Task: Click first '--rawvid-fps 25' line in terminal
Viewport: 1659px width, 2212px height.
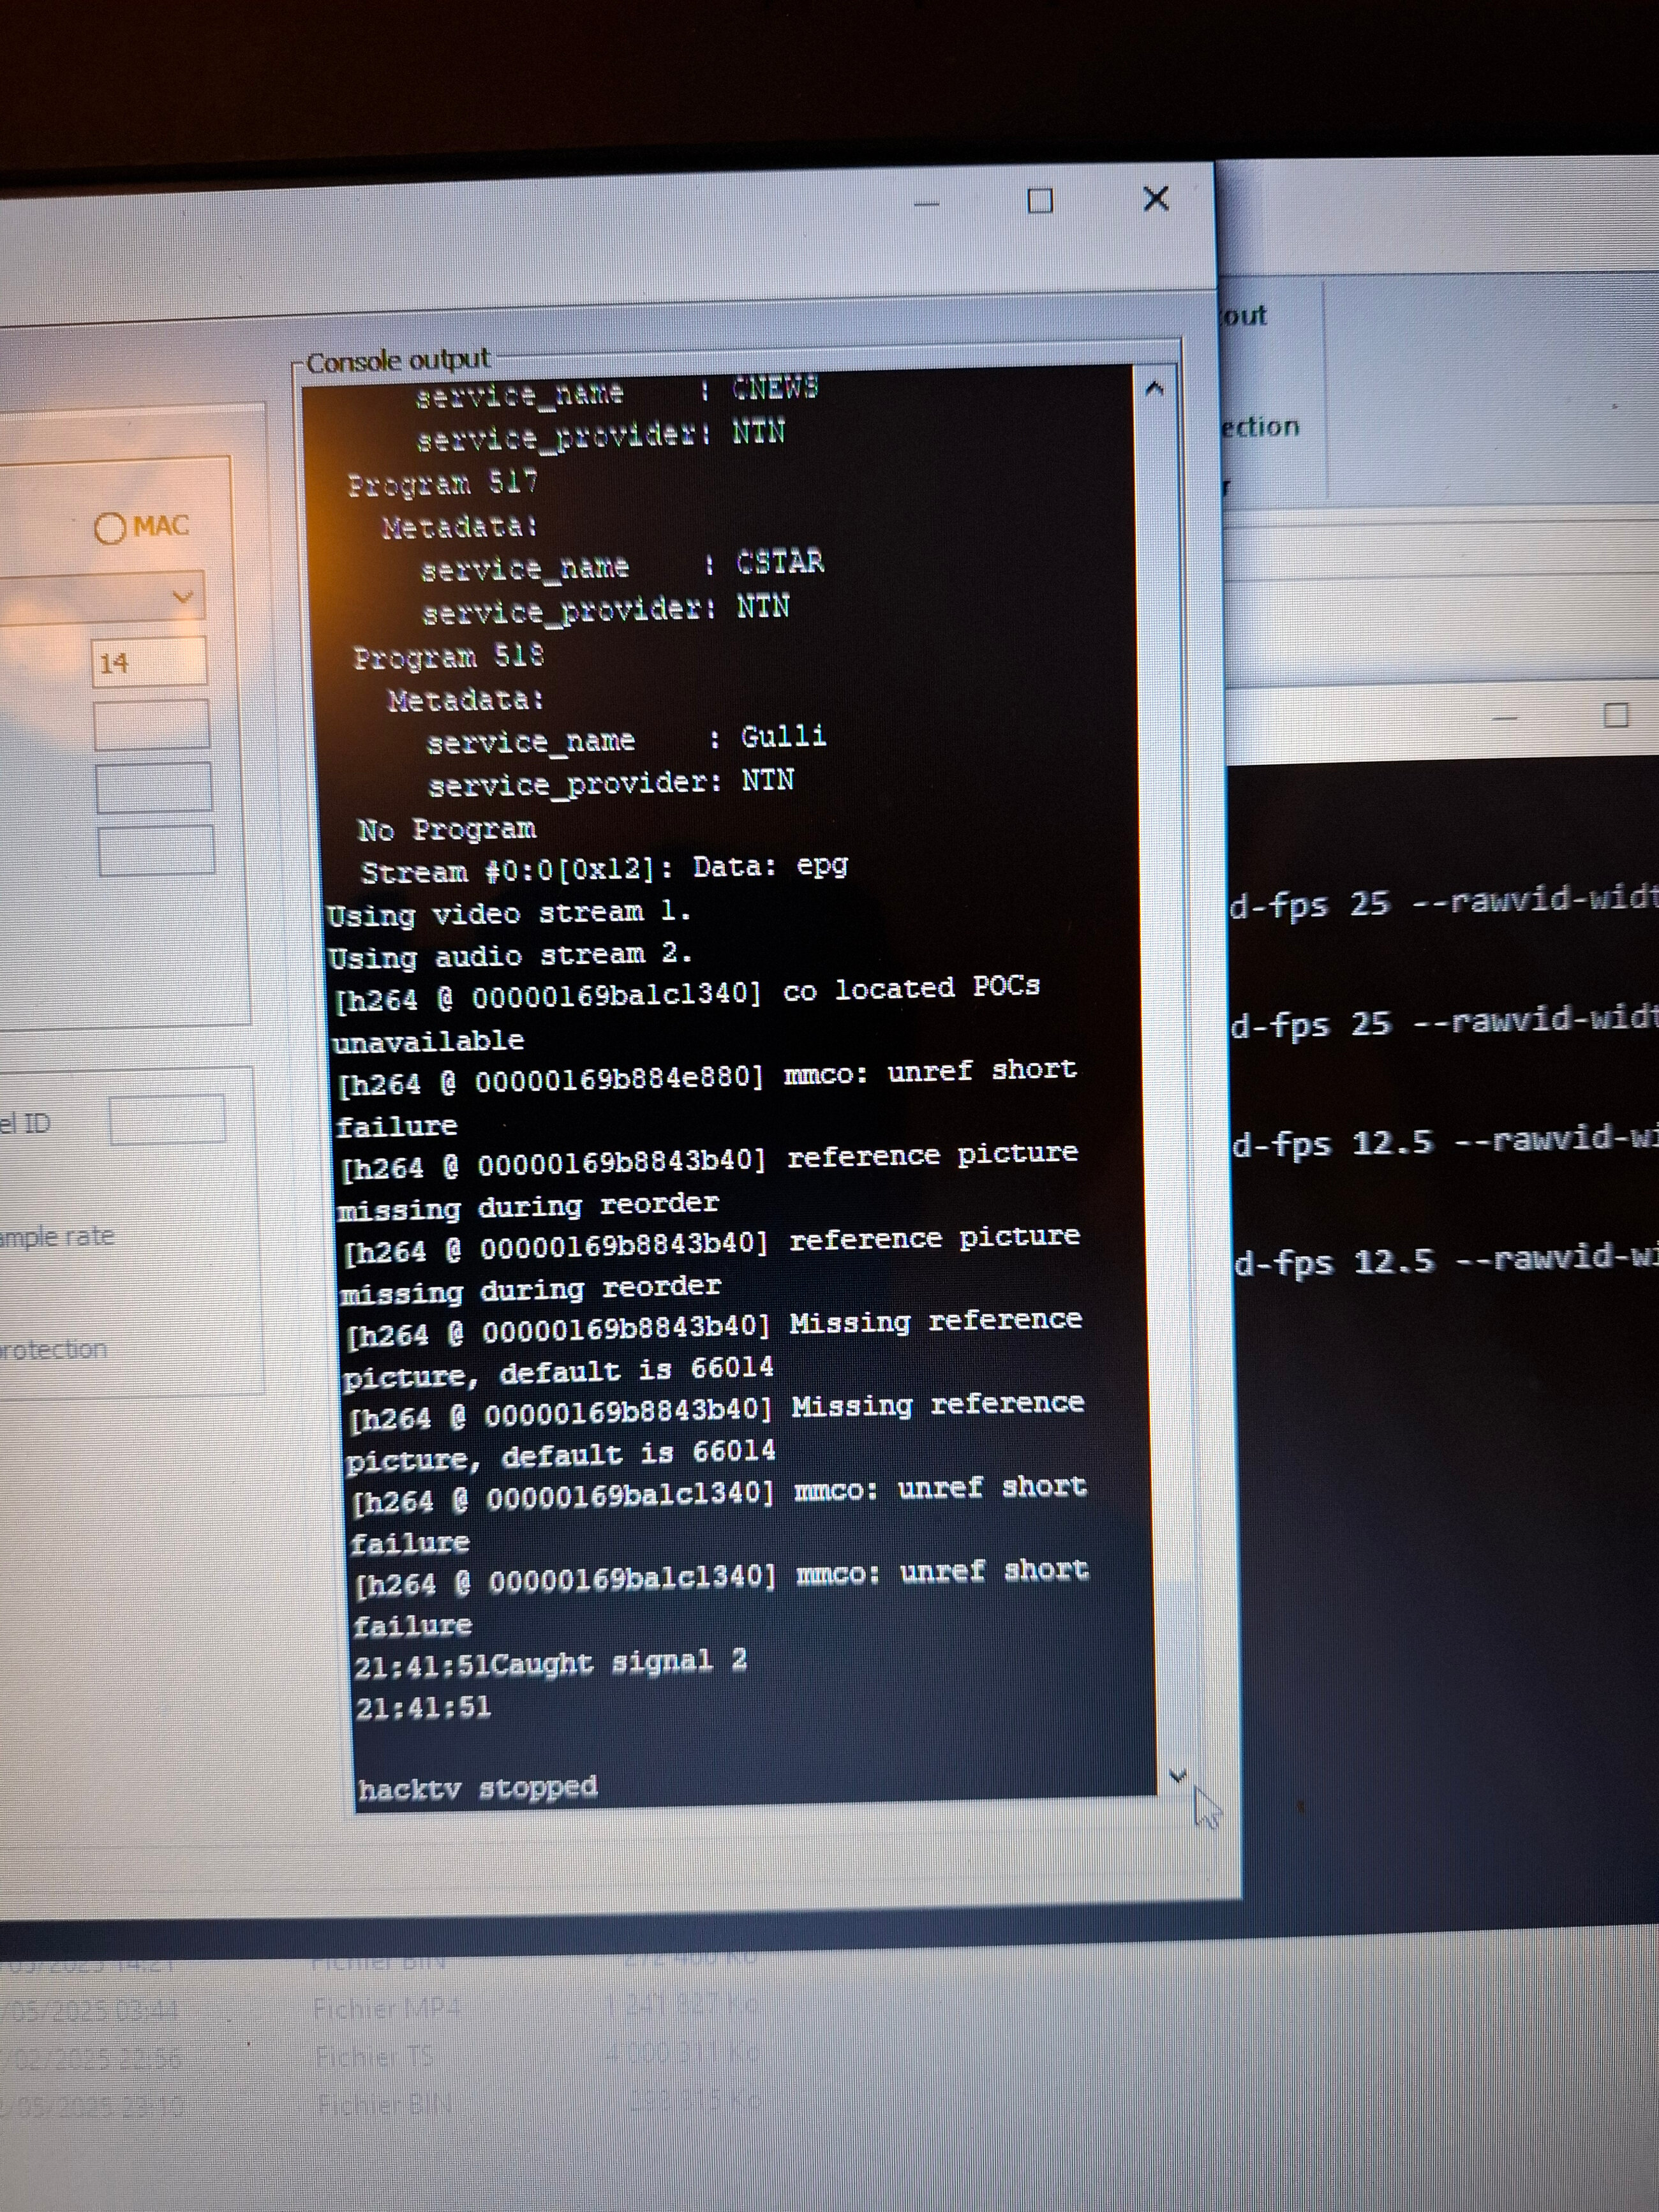Action: pyautogui.click(x=1443, y=903)
